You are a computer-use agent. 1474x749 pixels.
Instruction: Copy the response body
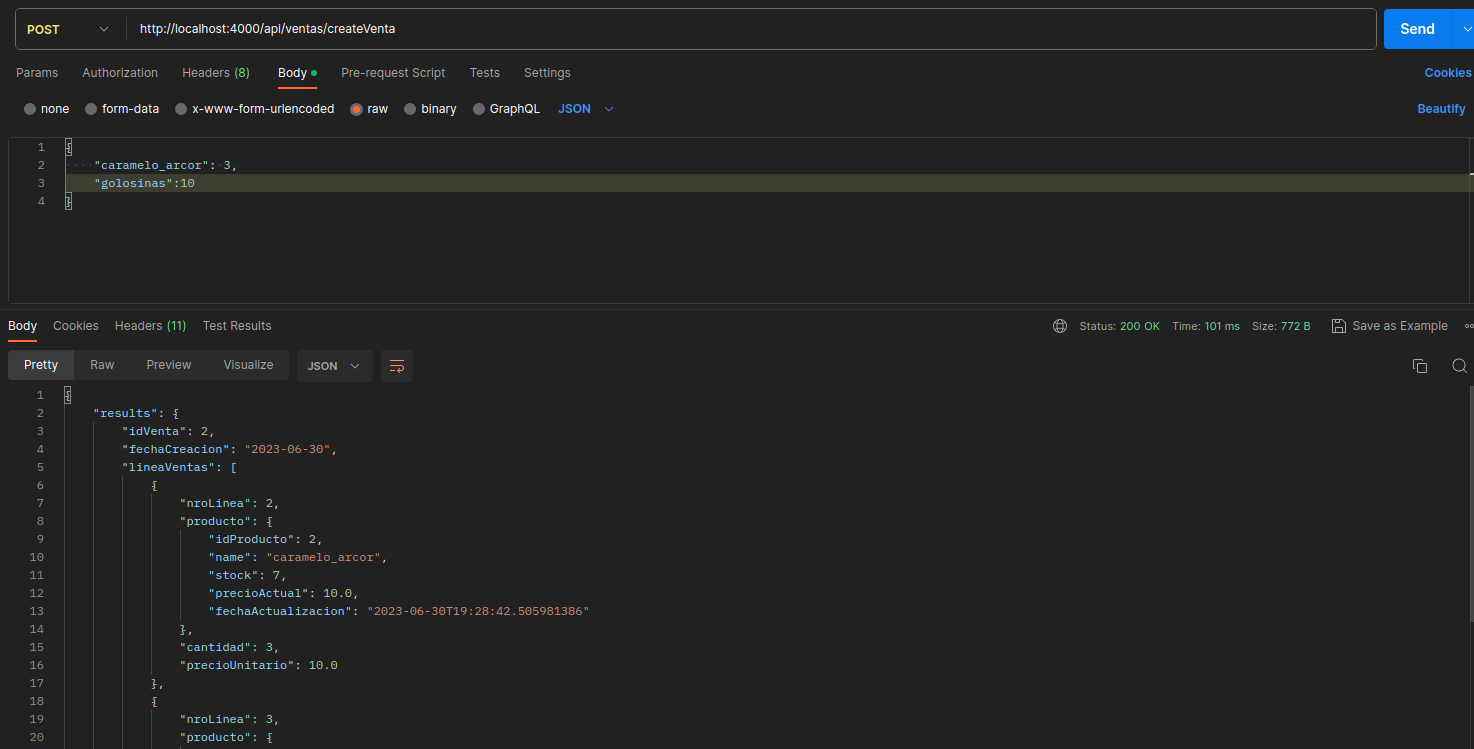pyautogui.click(x=1420, y=366)
